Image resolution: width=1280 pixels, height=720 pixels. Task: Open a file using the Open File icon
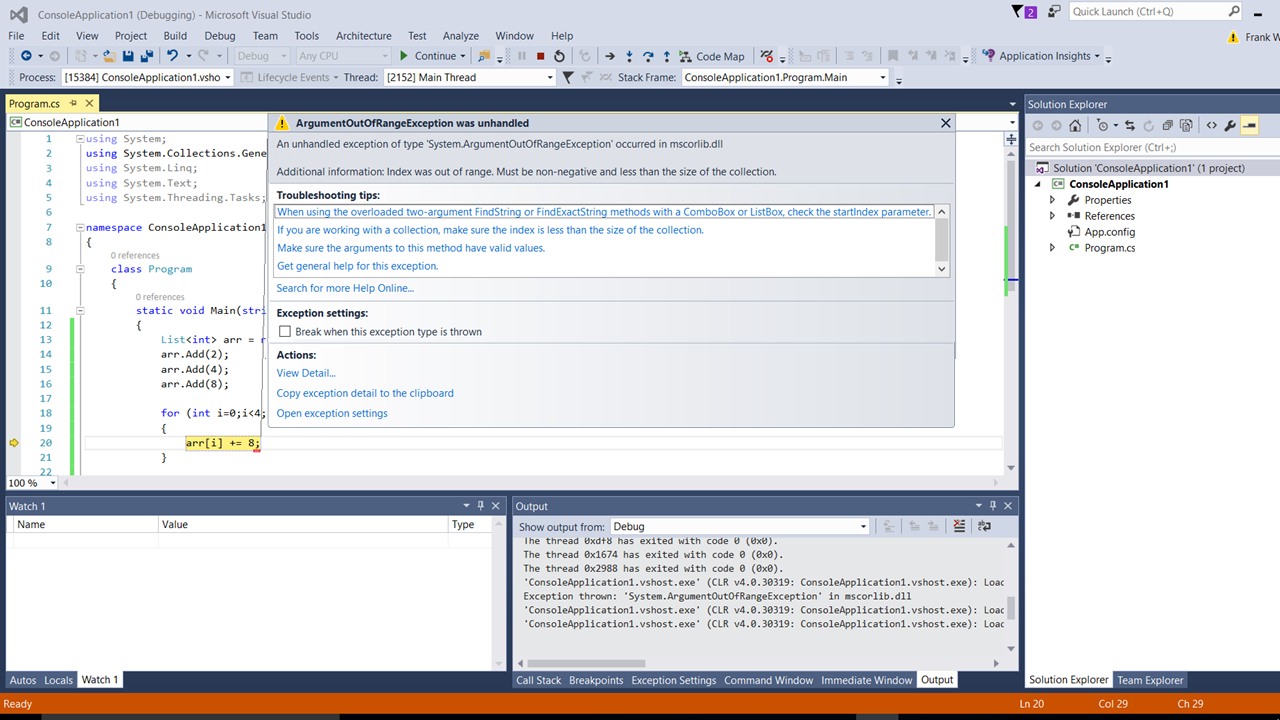[108, 56]
